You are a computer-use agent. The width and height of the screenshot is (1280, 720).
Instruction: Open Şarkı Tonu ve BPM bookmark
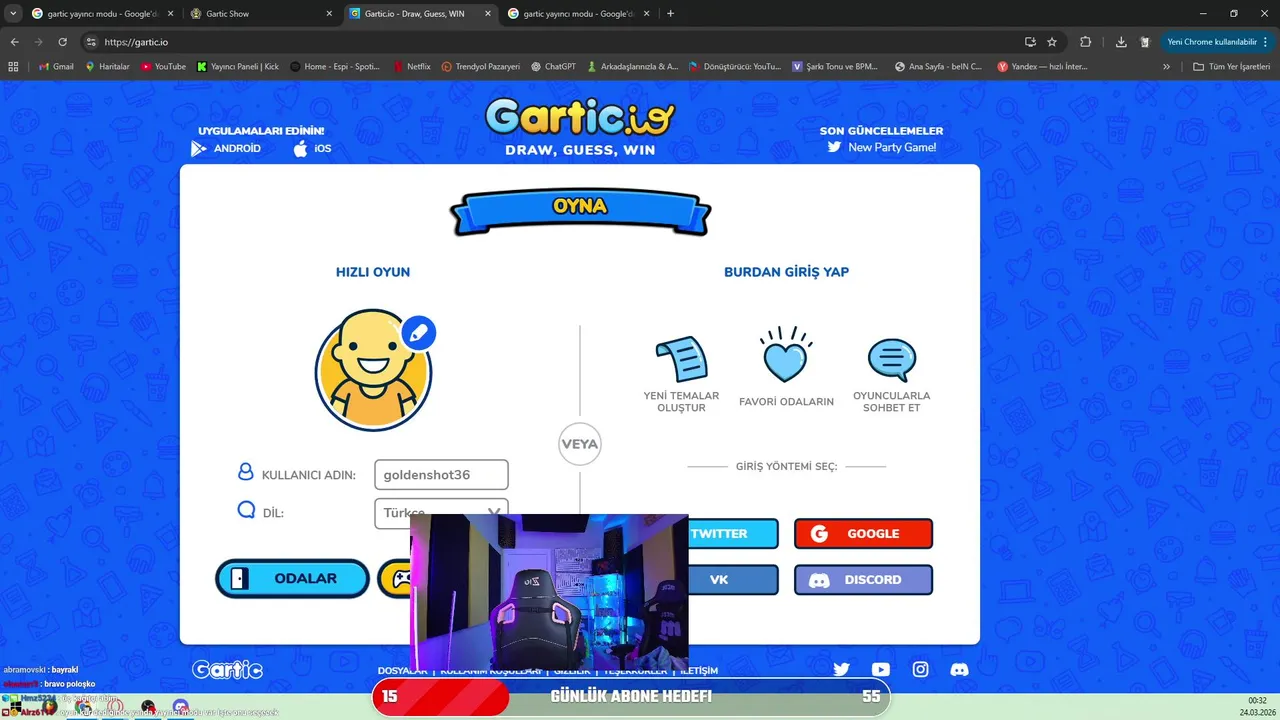pos(835,67)
